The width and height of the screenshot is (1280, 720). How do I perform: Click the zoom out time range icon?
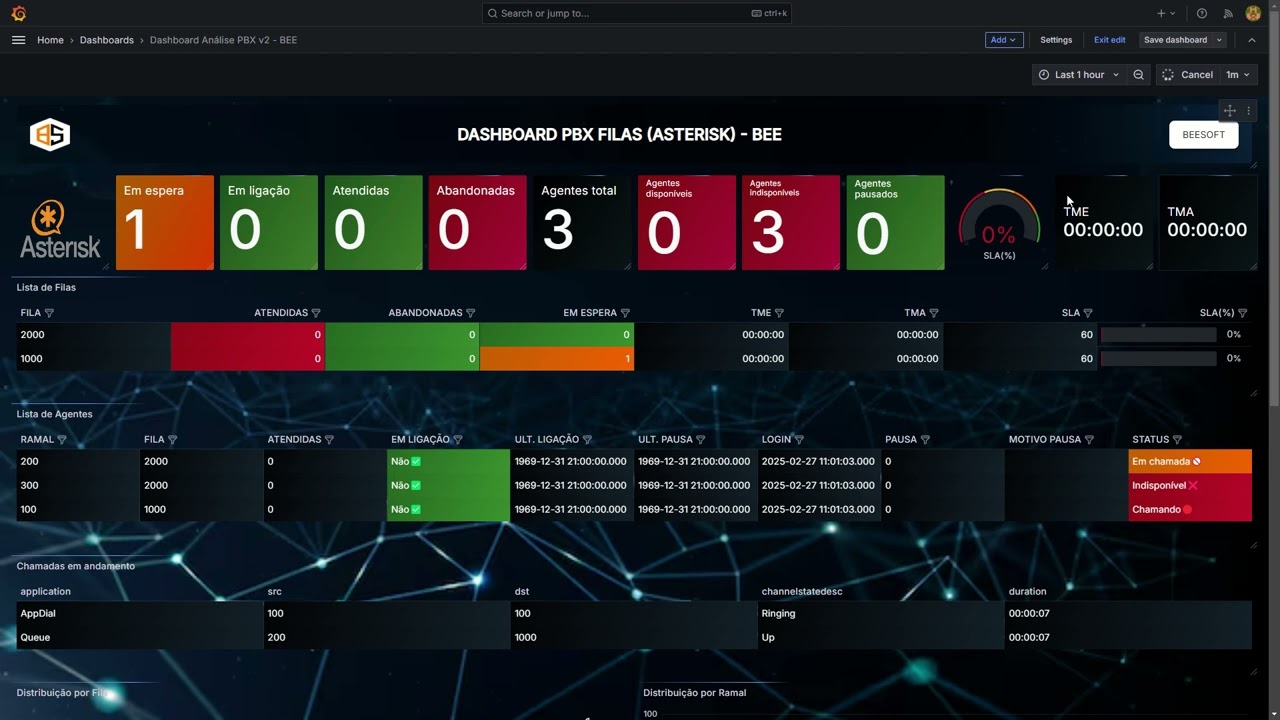pyautogui.click(x=1138, y=75)
